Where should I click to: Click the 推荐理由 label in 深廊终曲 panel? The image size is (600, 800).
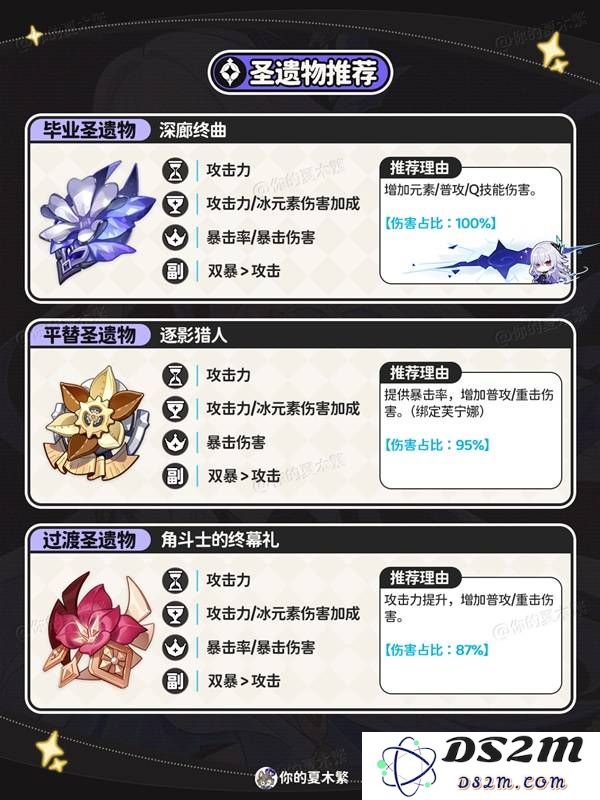tap(420, 168)
